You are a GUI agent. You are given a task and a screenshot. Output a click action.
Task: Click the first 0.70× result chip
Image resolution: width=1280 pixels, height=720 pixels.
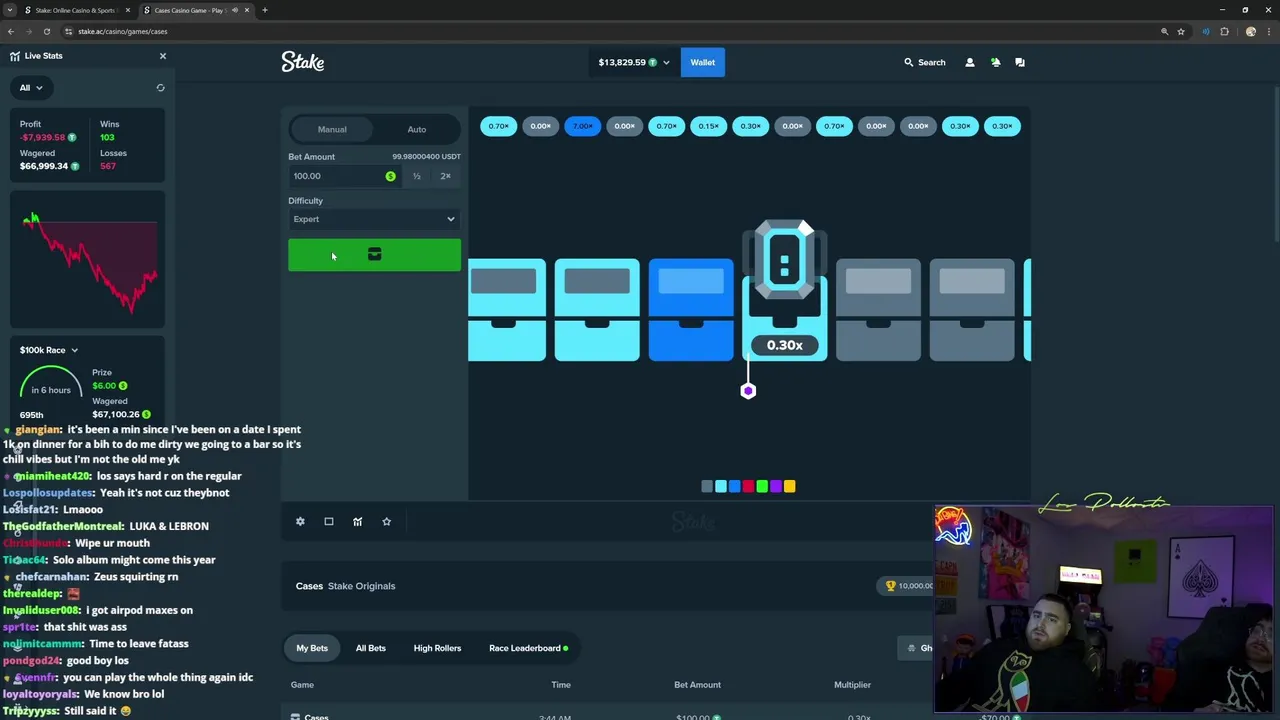[x=498, y=126]
